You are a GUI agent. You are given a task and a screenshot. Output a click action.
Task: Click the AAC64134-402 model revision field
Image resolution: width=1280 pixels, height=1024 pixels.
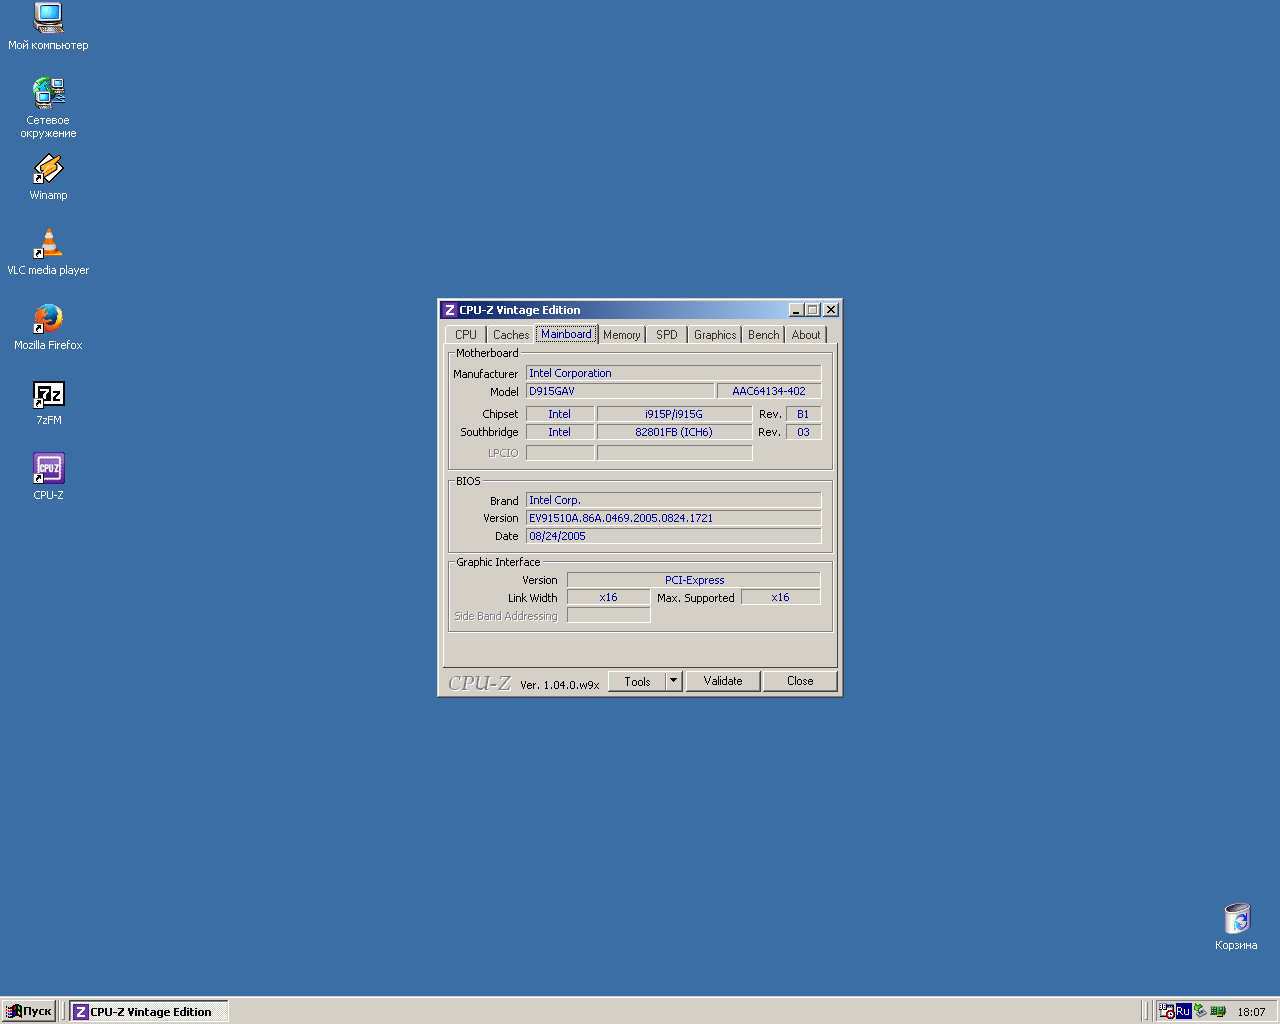tap(769, 391)
